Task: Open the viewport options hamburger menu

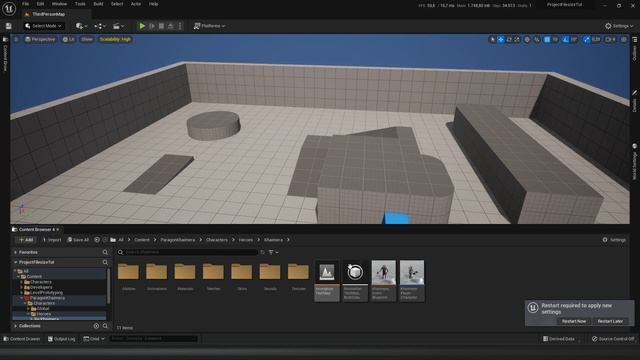Action: tap(16, 40)
